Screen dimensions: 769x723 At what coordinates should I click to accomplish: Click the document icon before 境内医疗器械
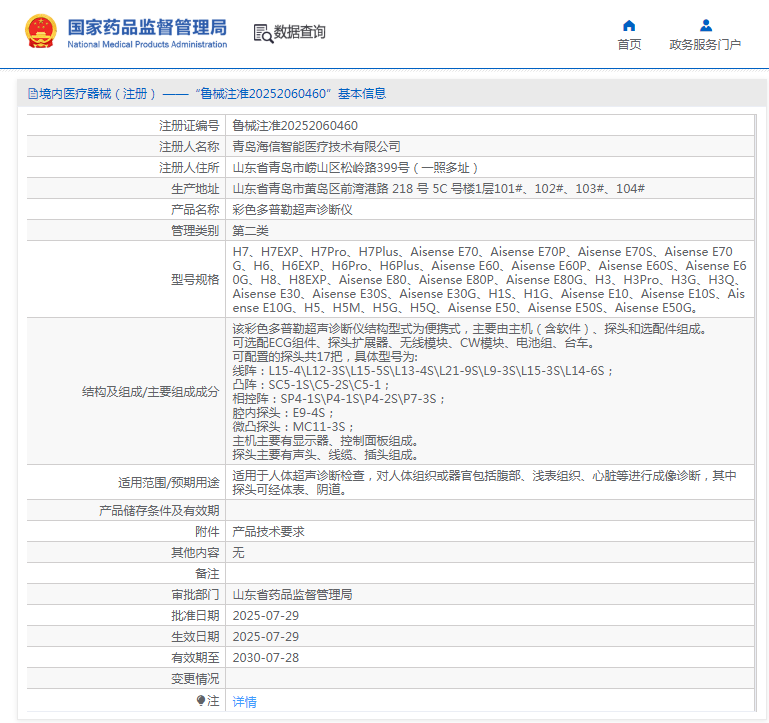(33, 94)
